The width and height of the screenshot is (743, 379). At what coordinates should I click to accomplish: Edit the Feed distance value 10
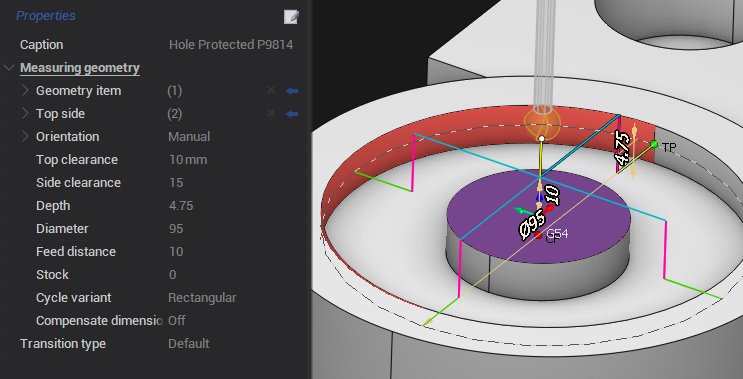[x=176, y=252]
